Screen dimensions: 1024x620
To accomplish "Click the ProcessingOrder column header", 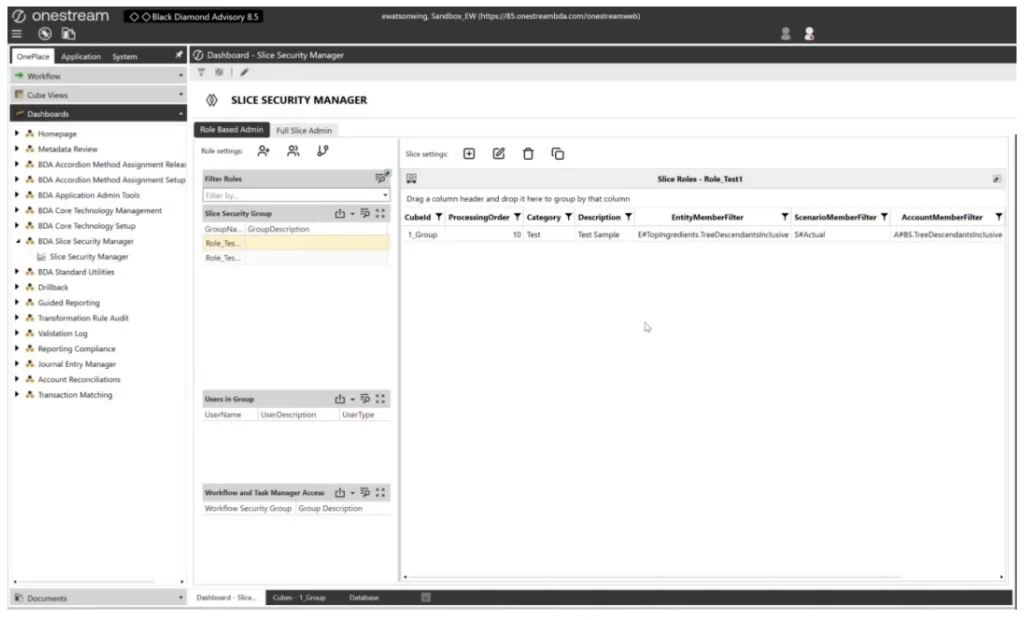I will click(x=479, y=218).
